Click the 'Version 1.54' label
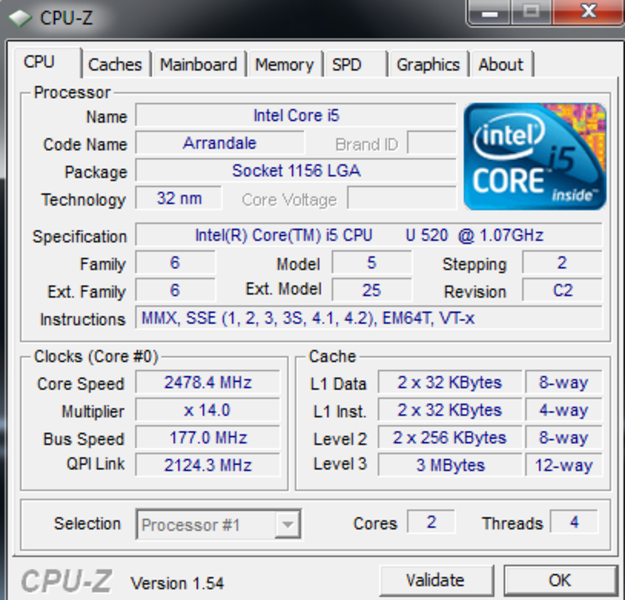Viewport: 625px width, 600px height. pos(177,583)
